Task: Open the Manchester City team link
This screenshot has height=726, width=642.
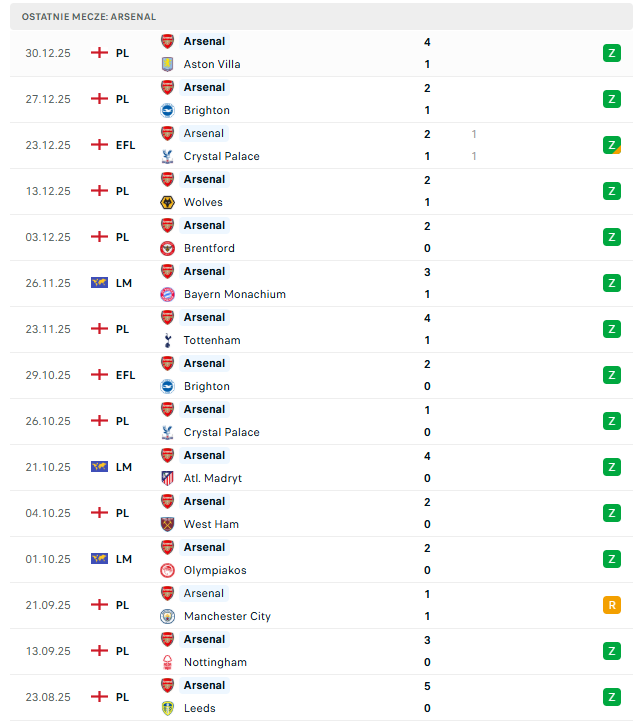Action: [227, 616]
